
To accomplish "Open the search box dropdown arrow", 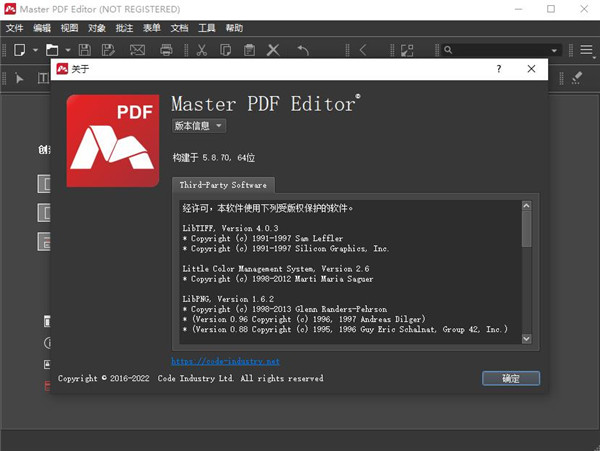I will [x=555, y=50].
